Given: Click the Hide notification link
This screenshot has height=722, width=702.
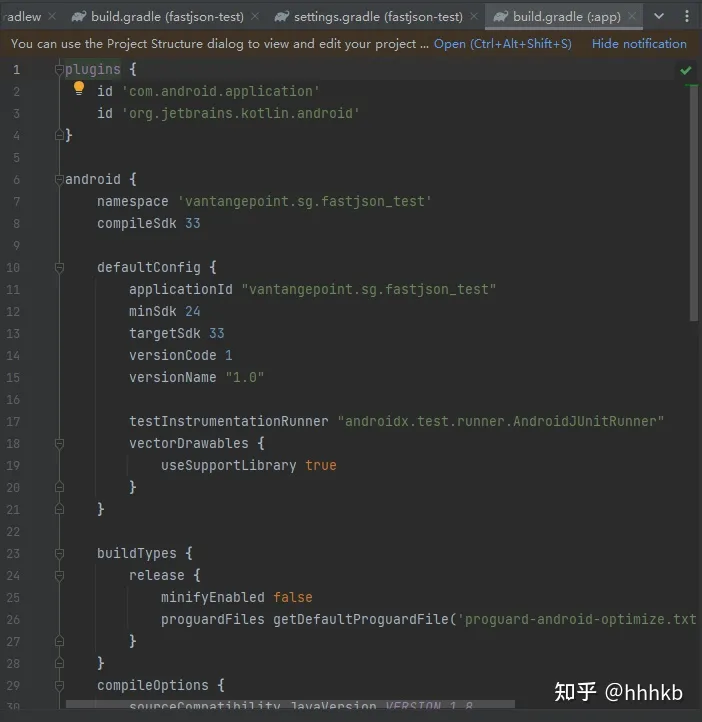Looking at the screenshot, I should (639, 44).
